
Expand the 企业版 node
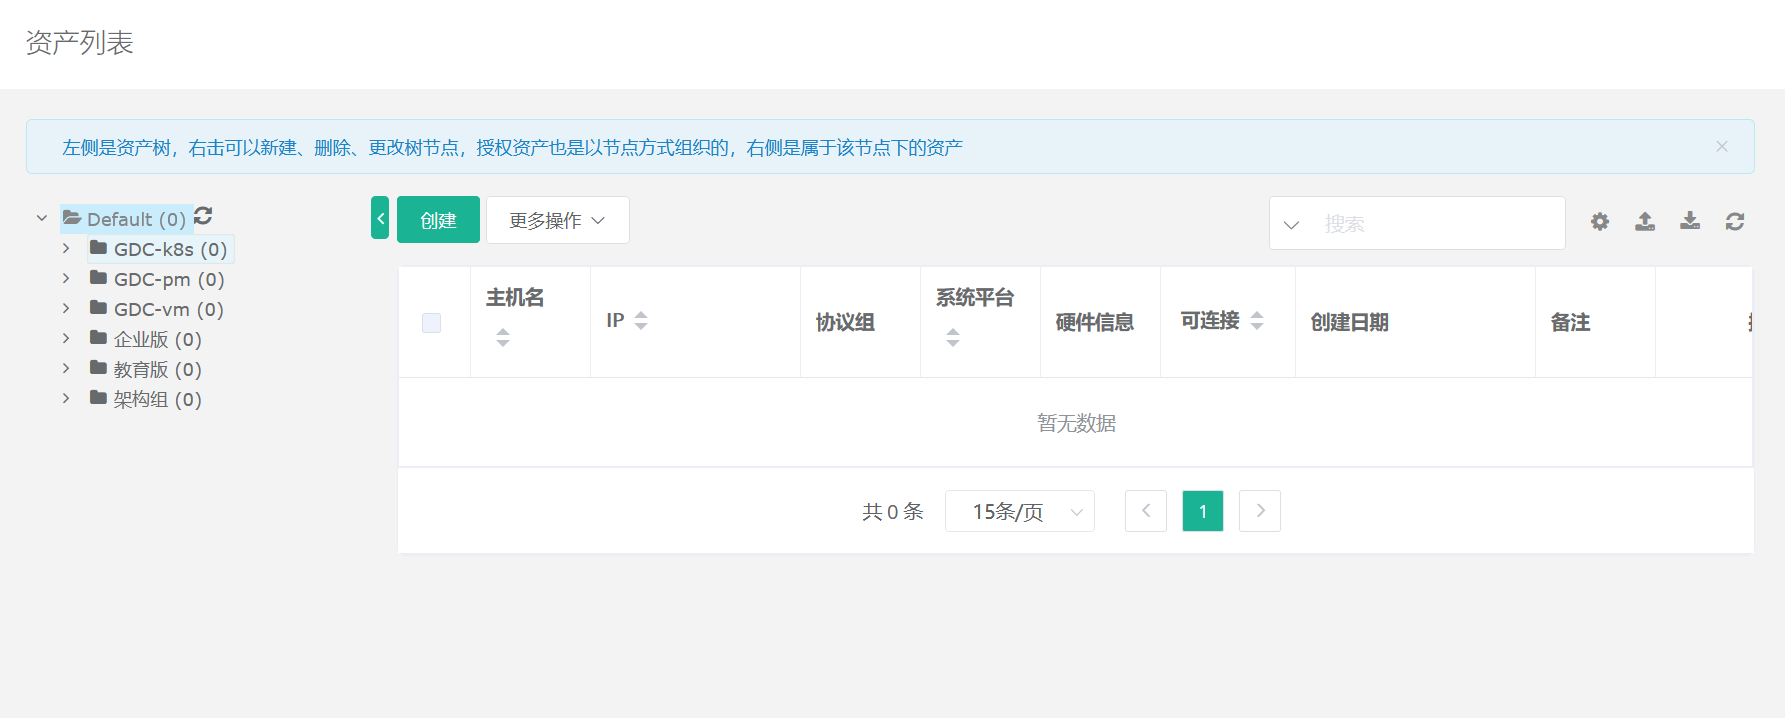pos(66,338)
